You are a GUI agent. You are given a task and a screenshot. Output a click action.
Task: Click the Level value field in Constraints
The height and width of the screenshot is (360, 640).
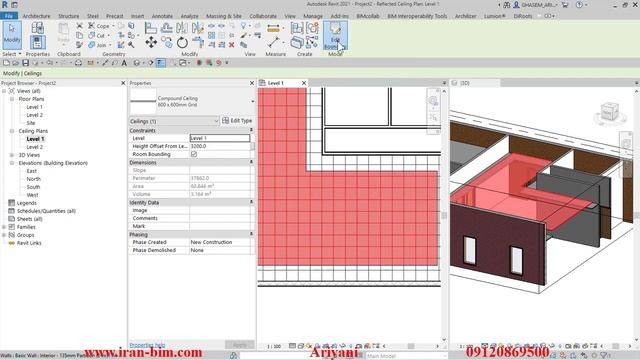tap(220, 138)
